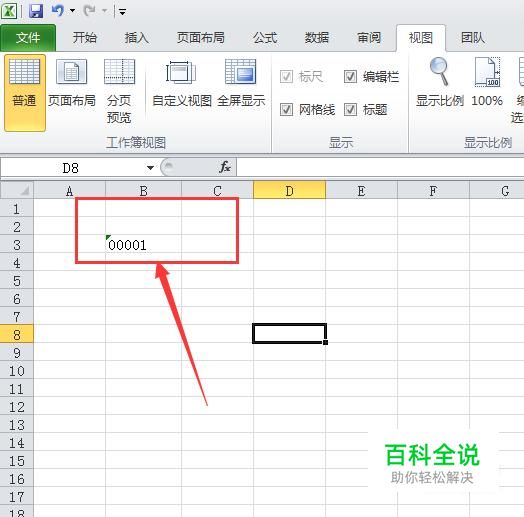Viewport: 524px width, 517px height.
Task: Switch to the 开始 ribbon tab
Action: (x=85, y=37)
